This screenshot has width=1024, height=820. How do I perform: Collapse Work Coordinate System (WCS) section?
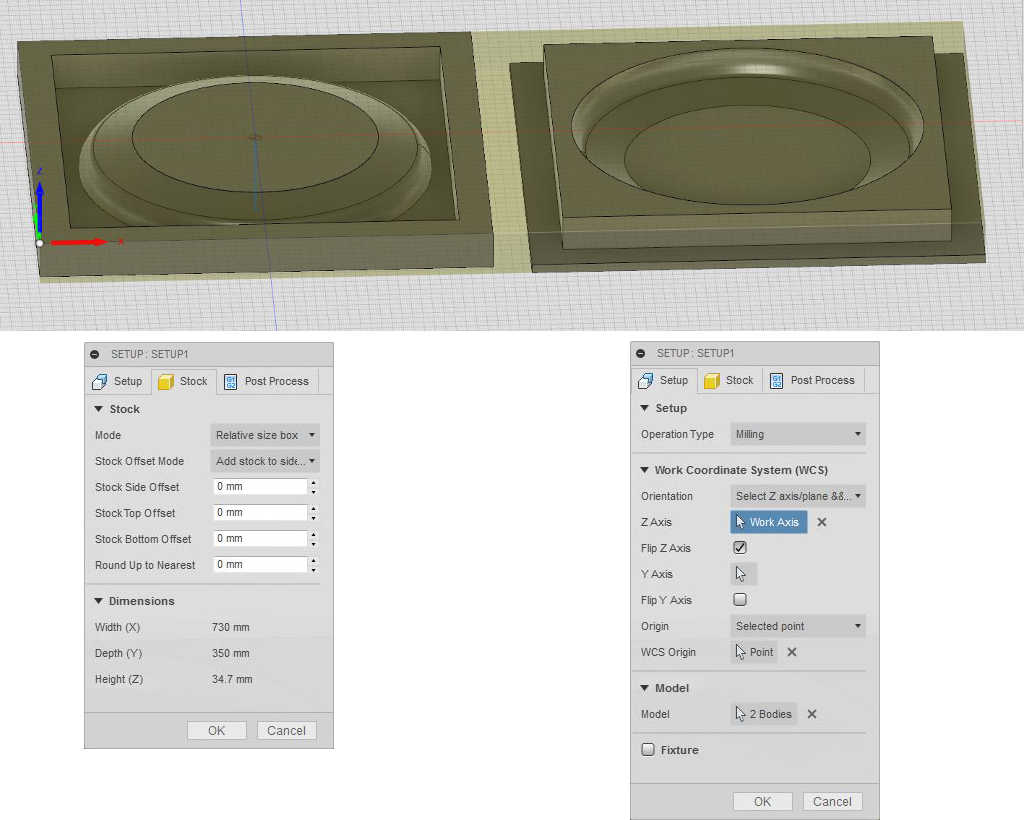pos(645,469)
